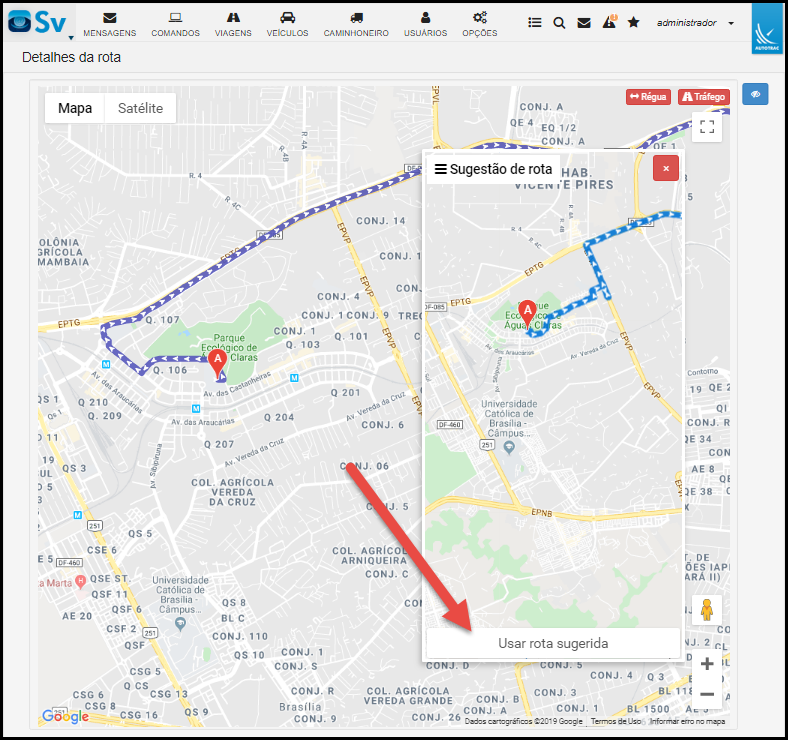
Task: Click marker A on the main map
Action: 218,363
